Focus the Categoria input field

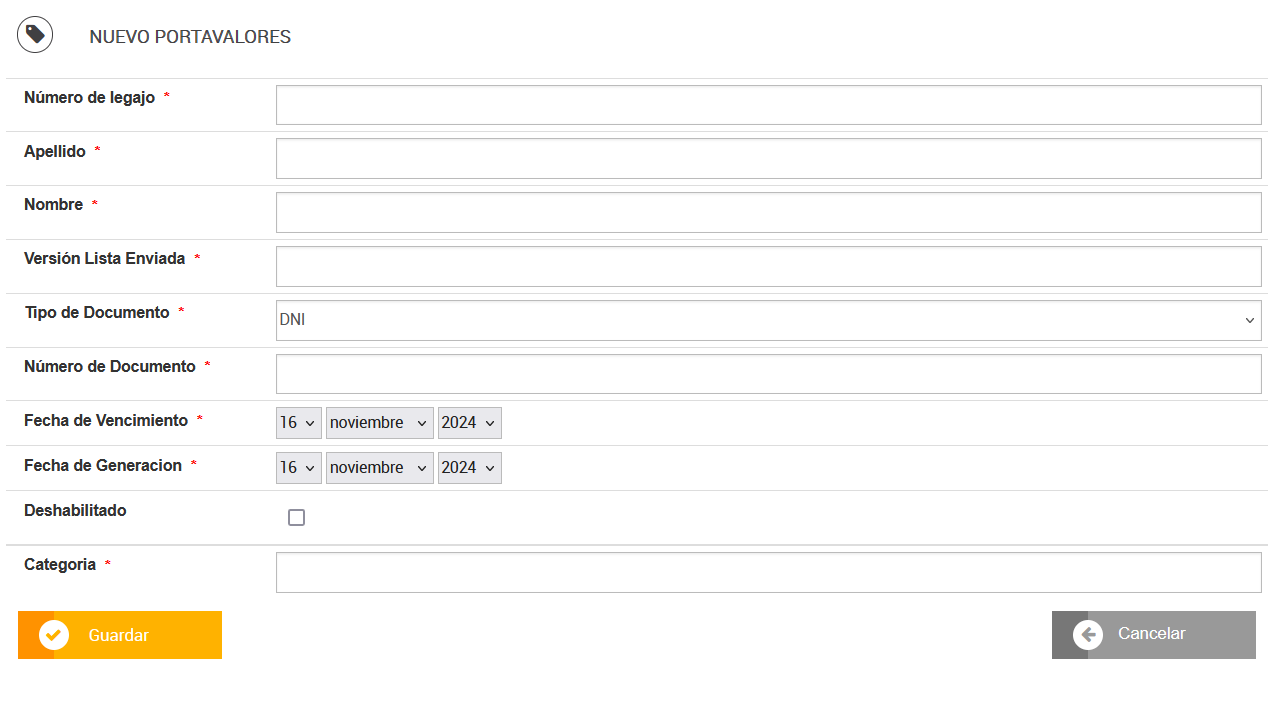[x=768, y=572]
